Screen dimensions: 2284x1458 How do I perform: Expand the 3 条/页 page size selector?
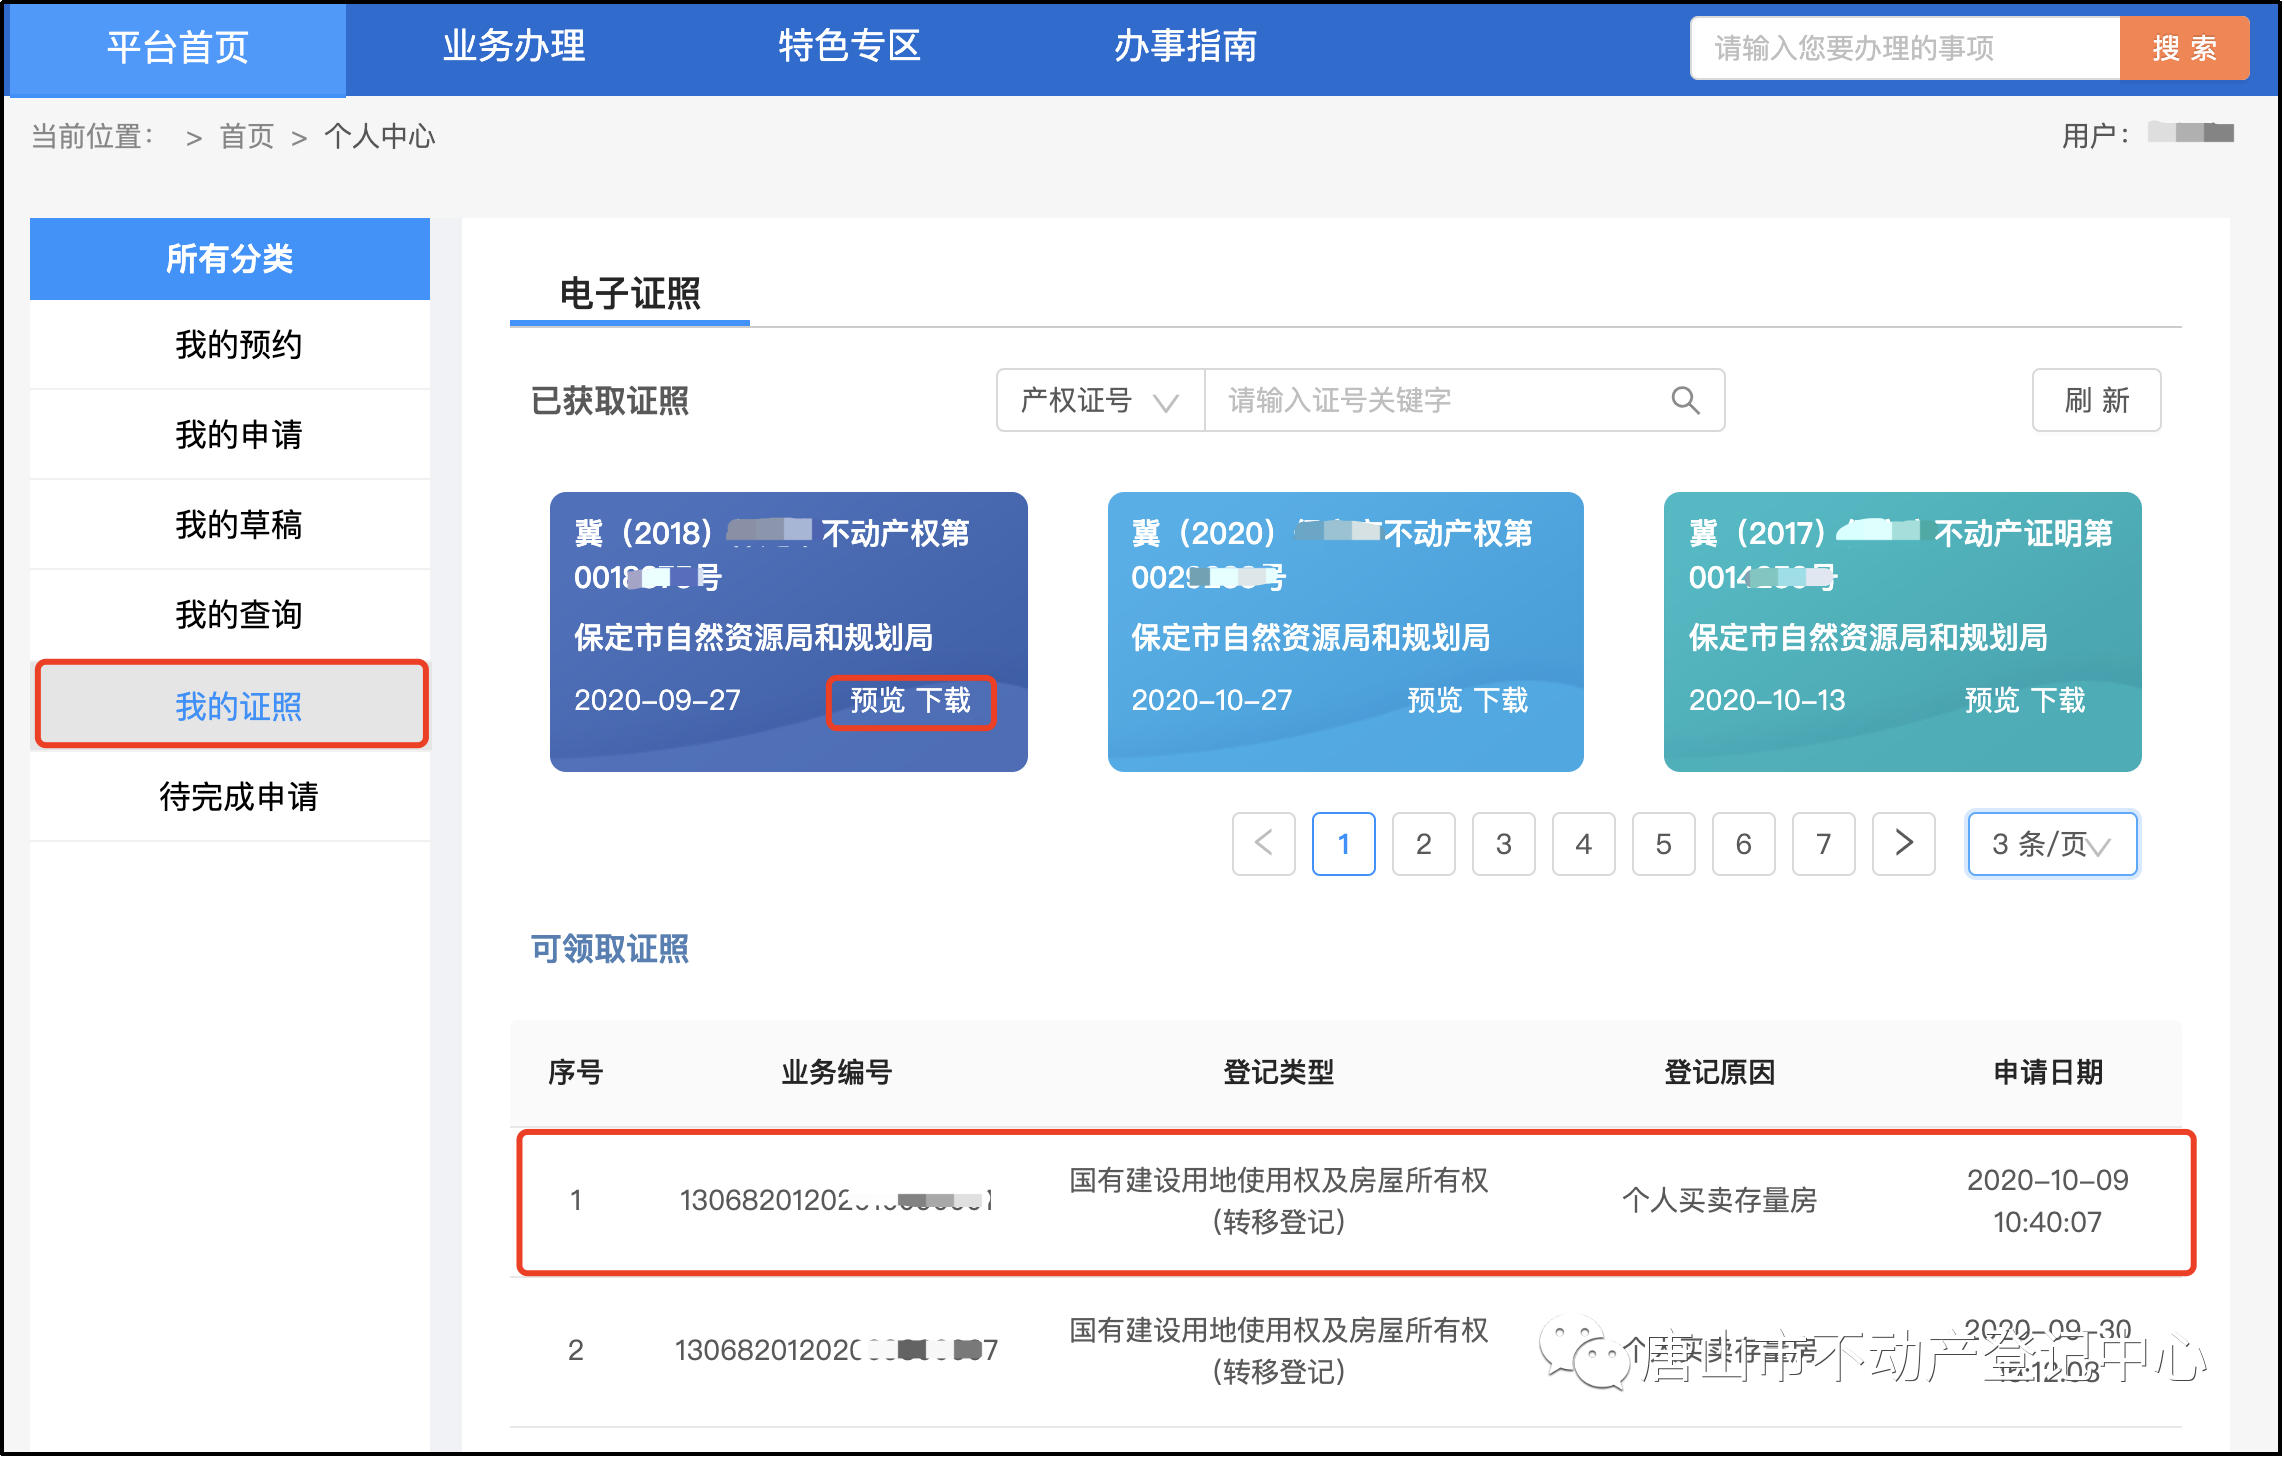tap(2051, 844)
